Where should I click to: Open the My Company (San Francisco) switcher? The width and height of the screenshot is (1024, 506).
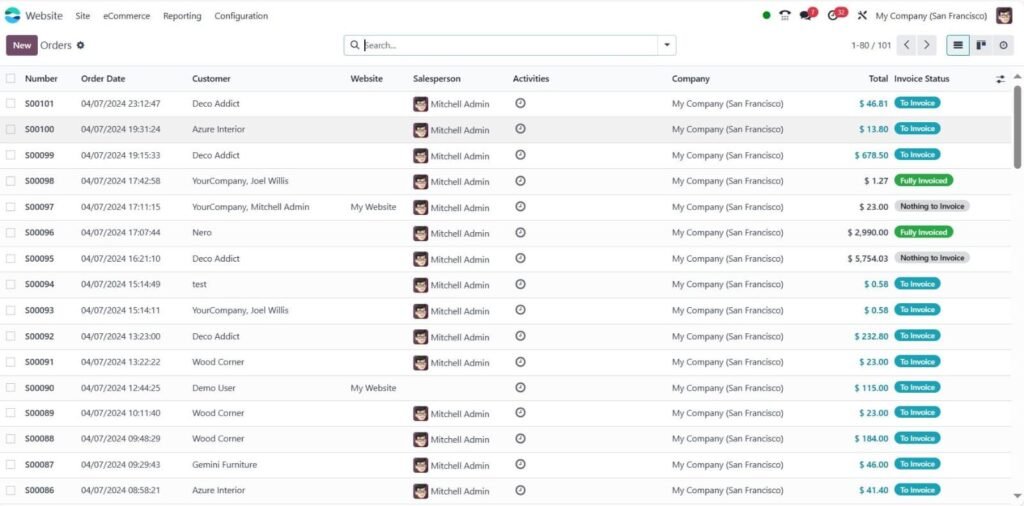931,16
